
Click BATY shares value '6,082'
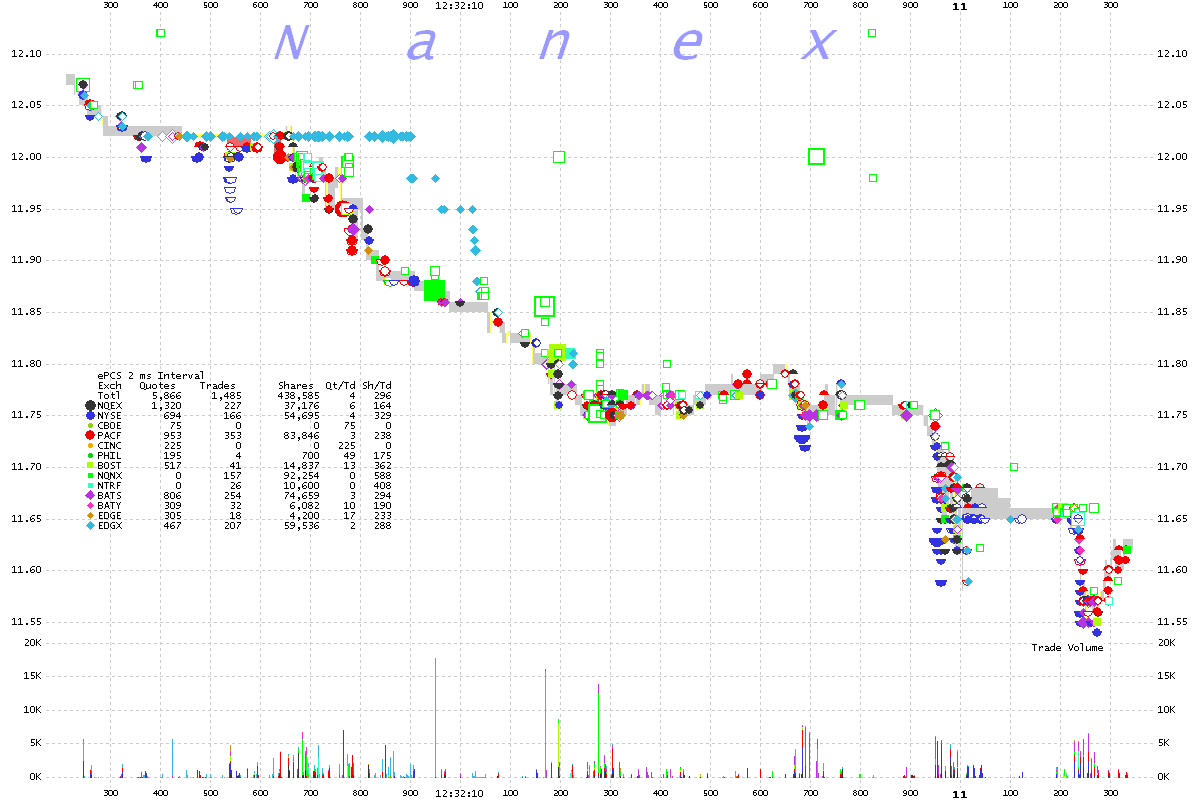[x=304, y=505]
